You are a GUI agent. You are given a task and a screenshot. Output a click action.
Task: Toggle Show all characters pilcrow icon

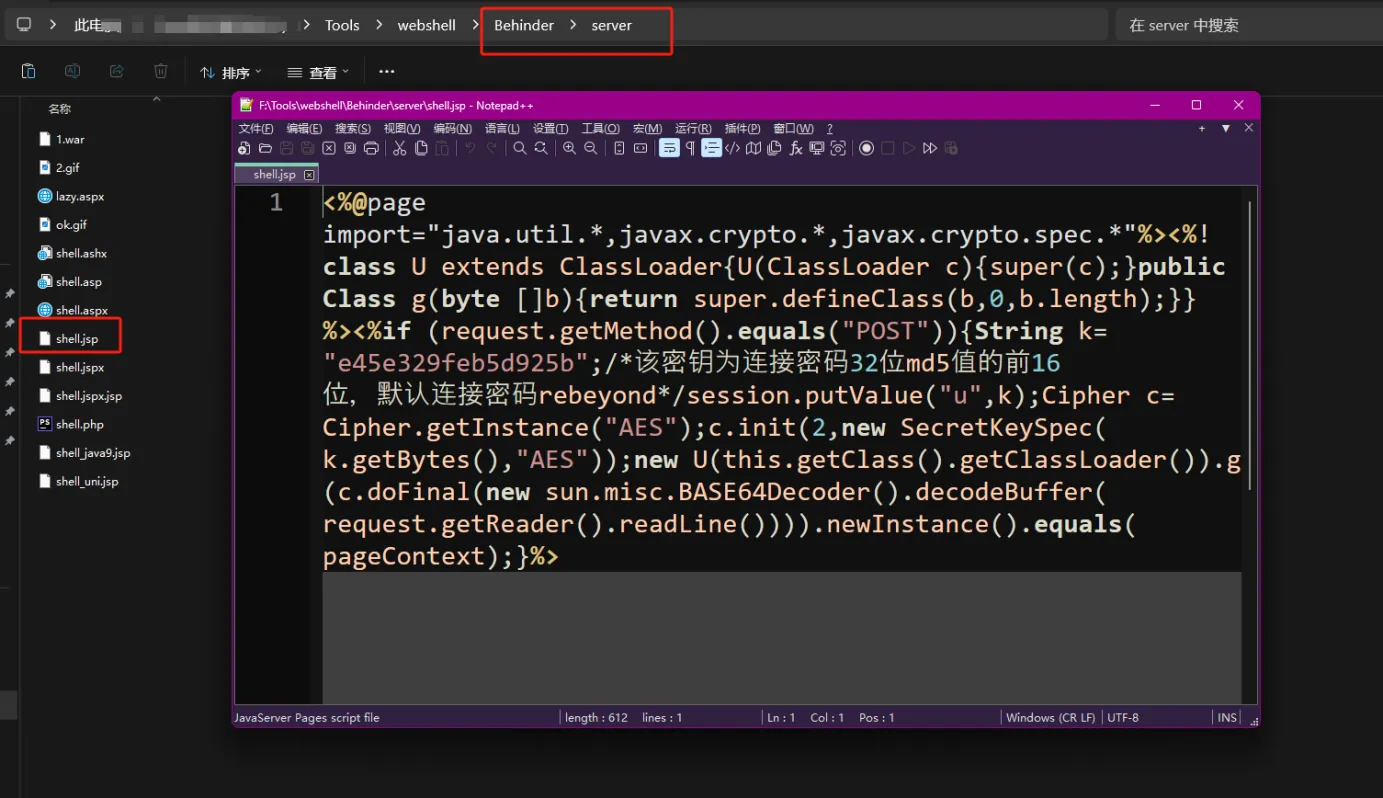pos(690,148)
